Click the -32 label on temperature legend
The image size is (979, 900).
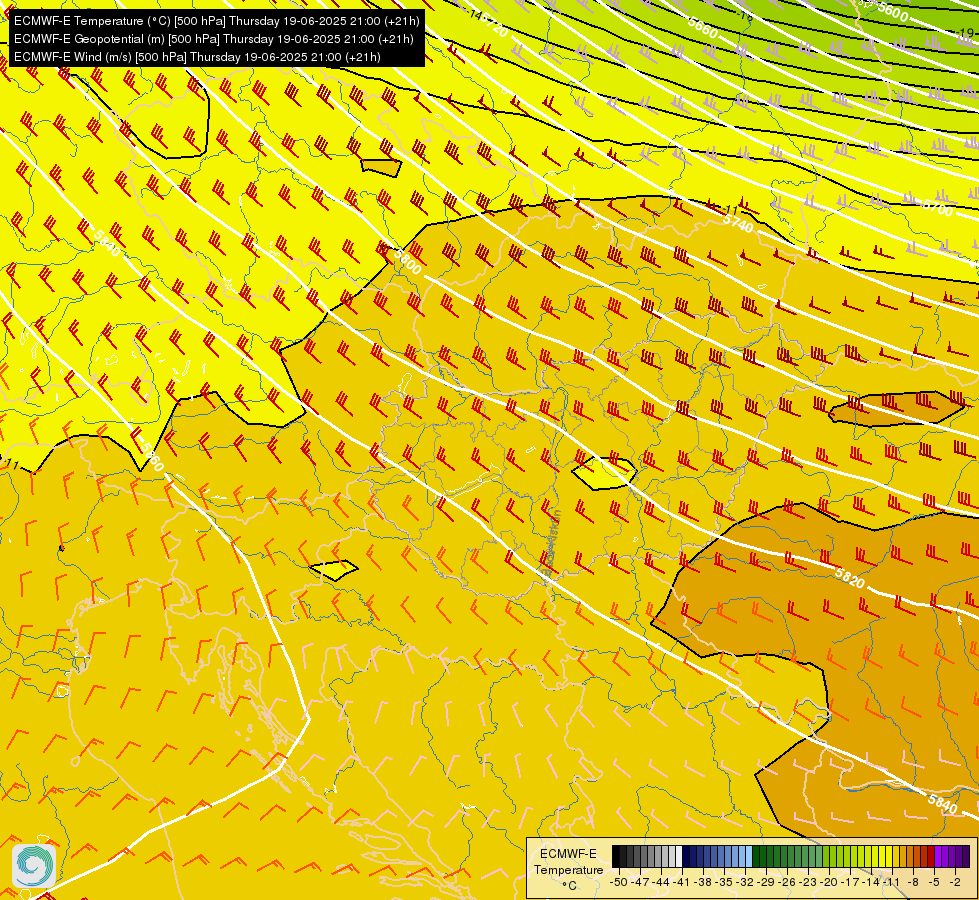[x=745, y=883]
